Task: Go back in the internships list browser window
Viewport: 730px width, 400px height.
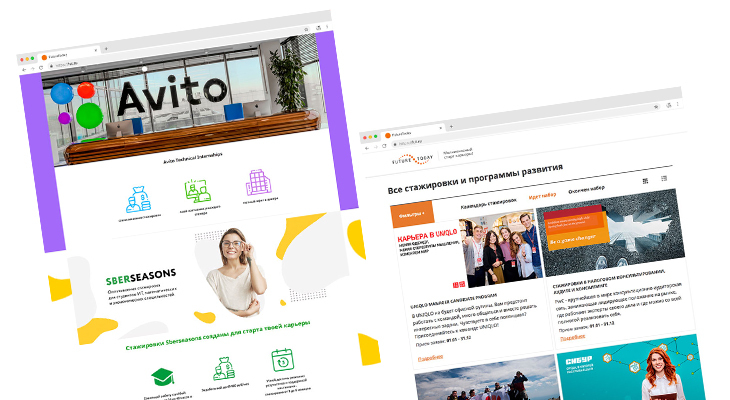Action: pyautogui.click(x=367, y=148)
